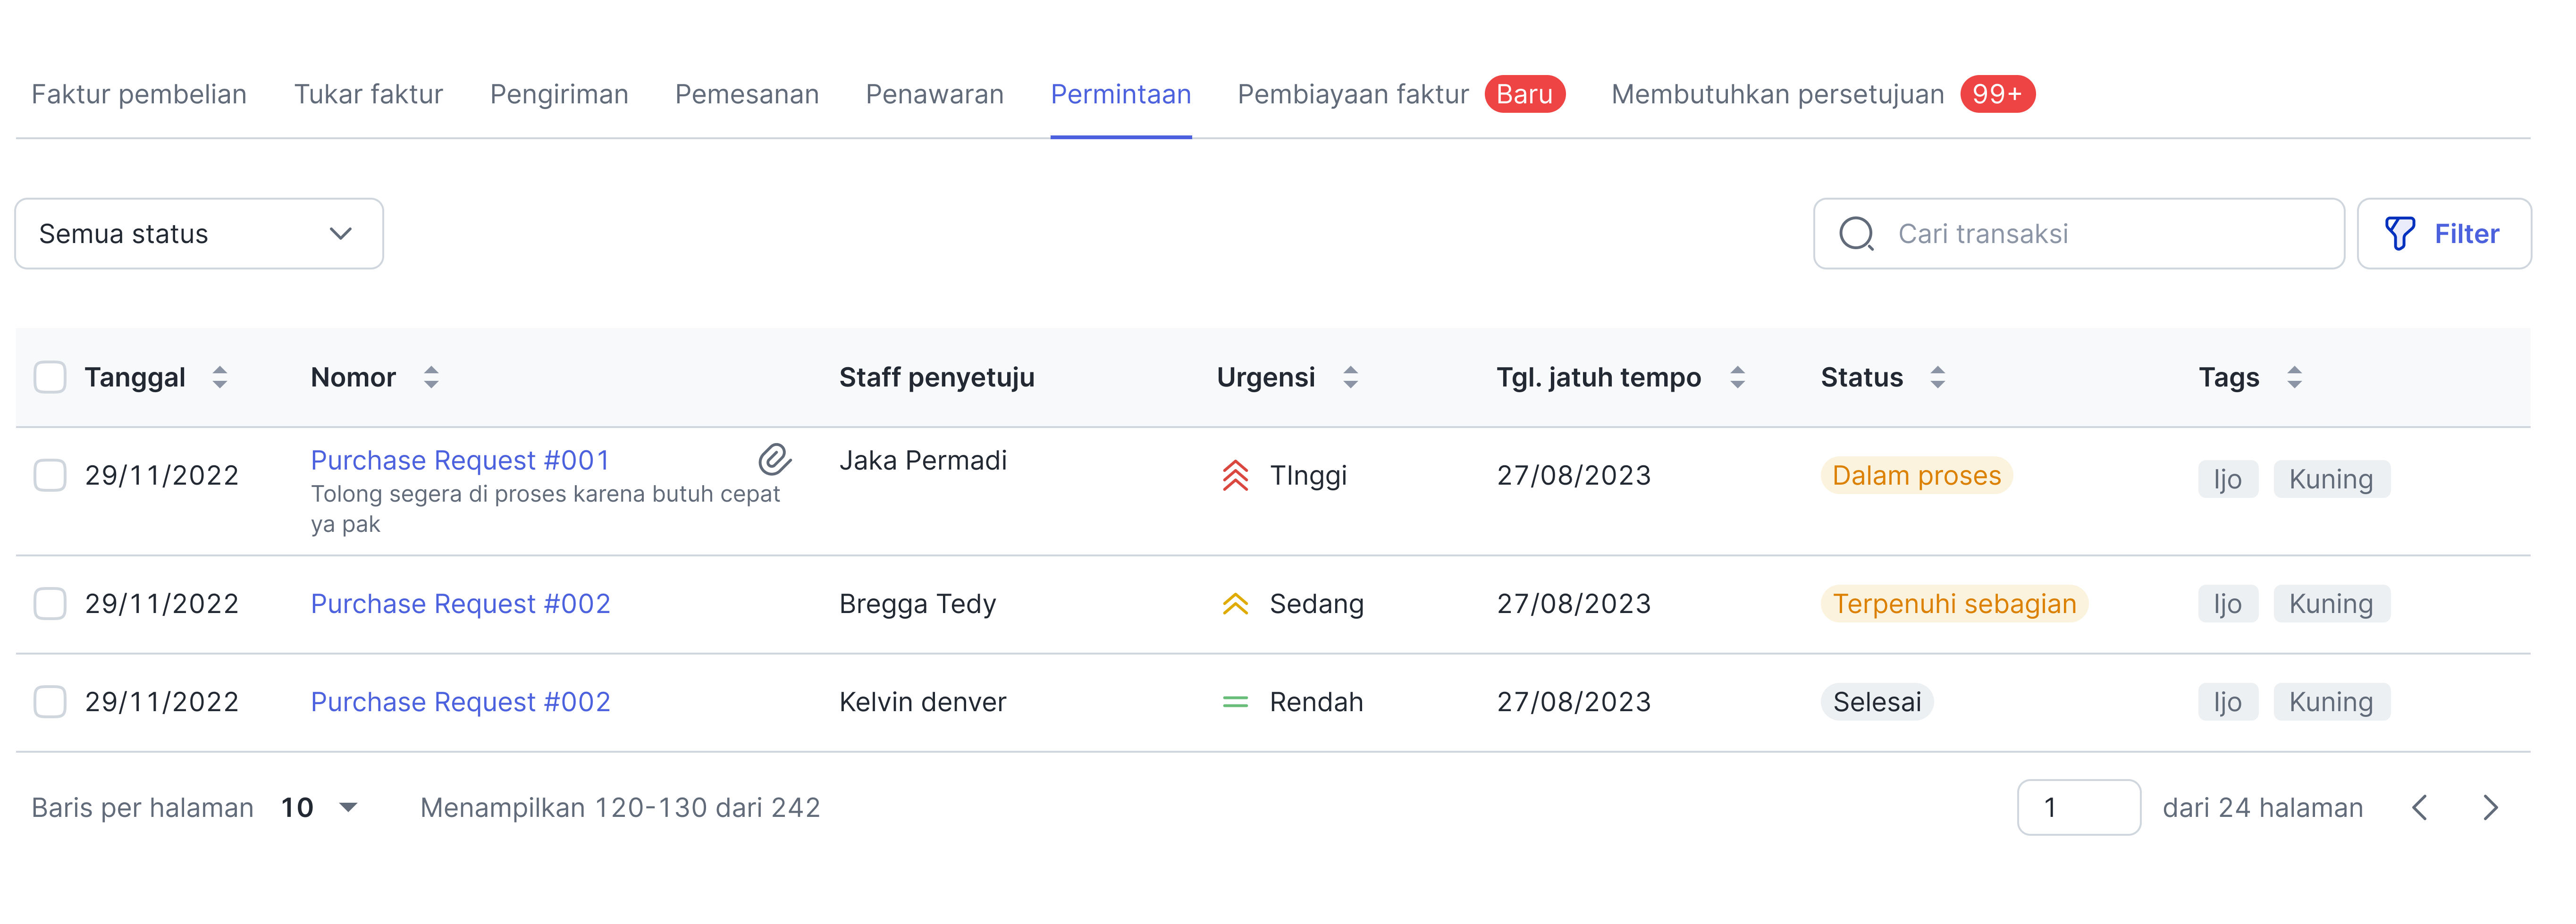The height and width of the screenshot is (924, 2576).
Task: Select the Permintaan tab
Action: coord(1120,94)
